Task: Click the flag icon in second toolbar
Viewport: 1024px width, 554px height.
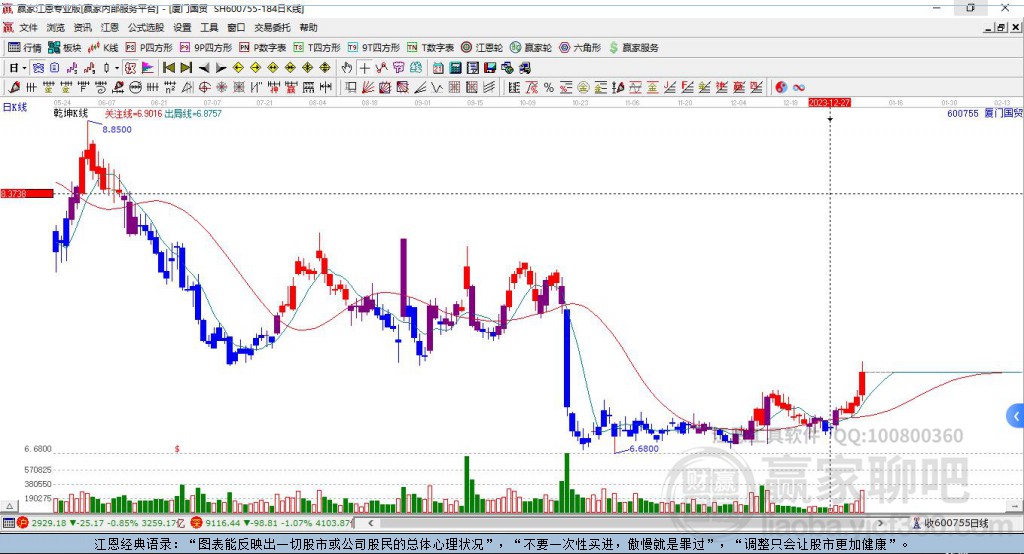Action: click(148, 68)
